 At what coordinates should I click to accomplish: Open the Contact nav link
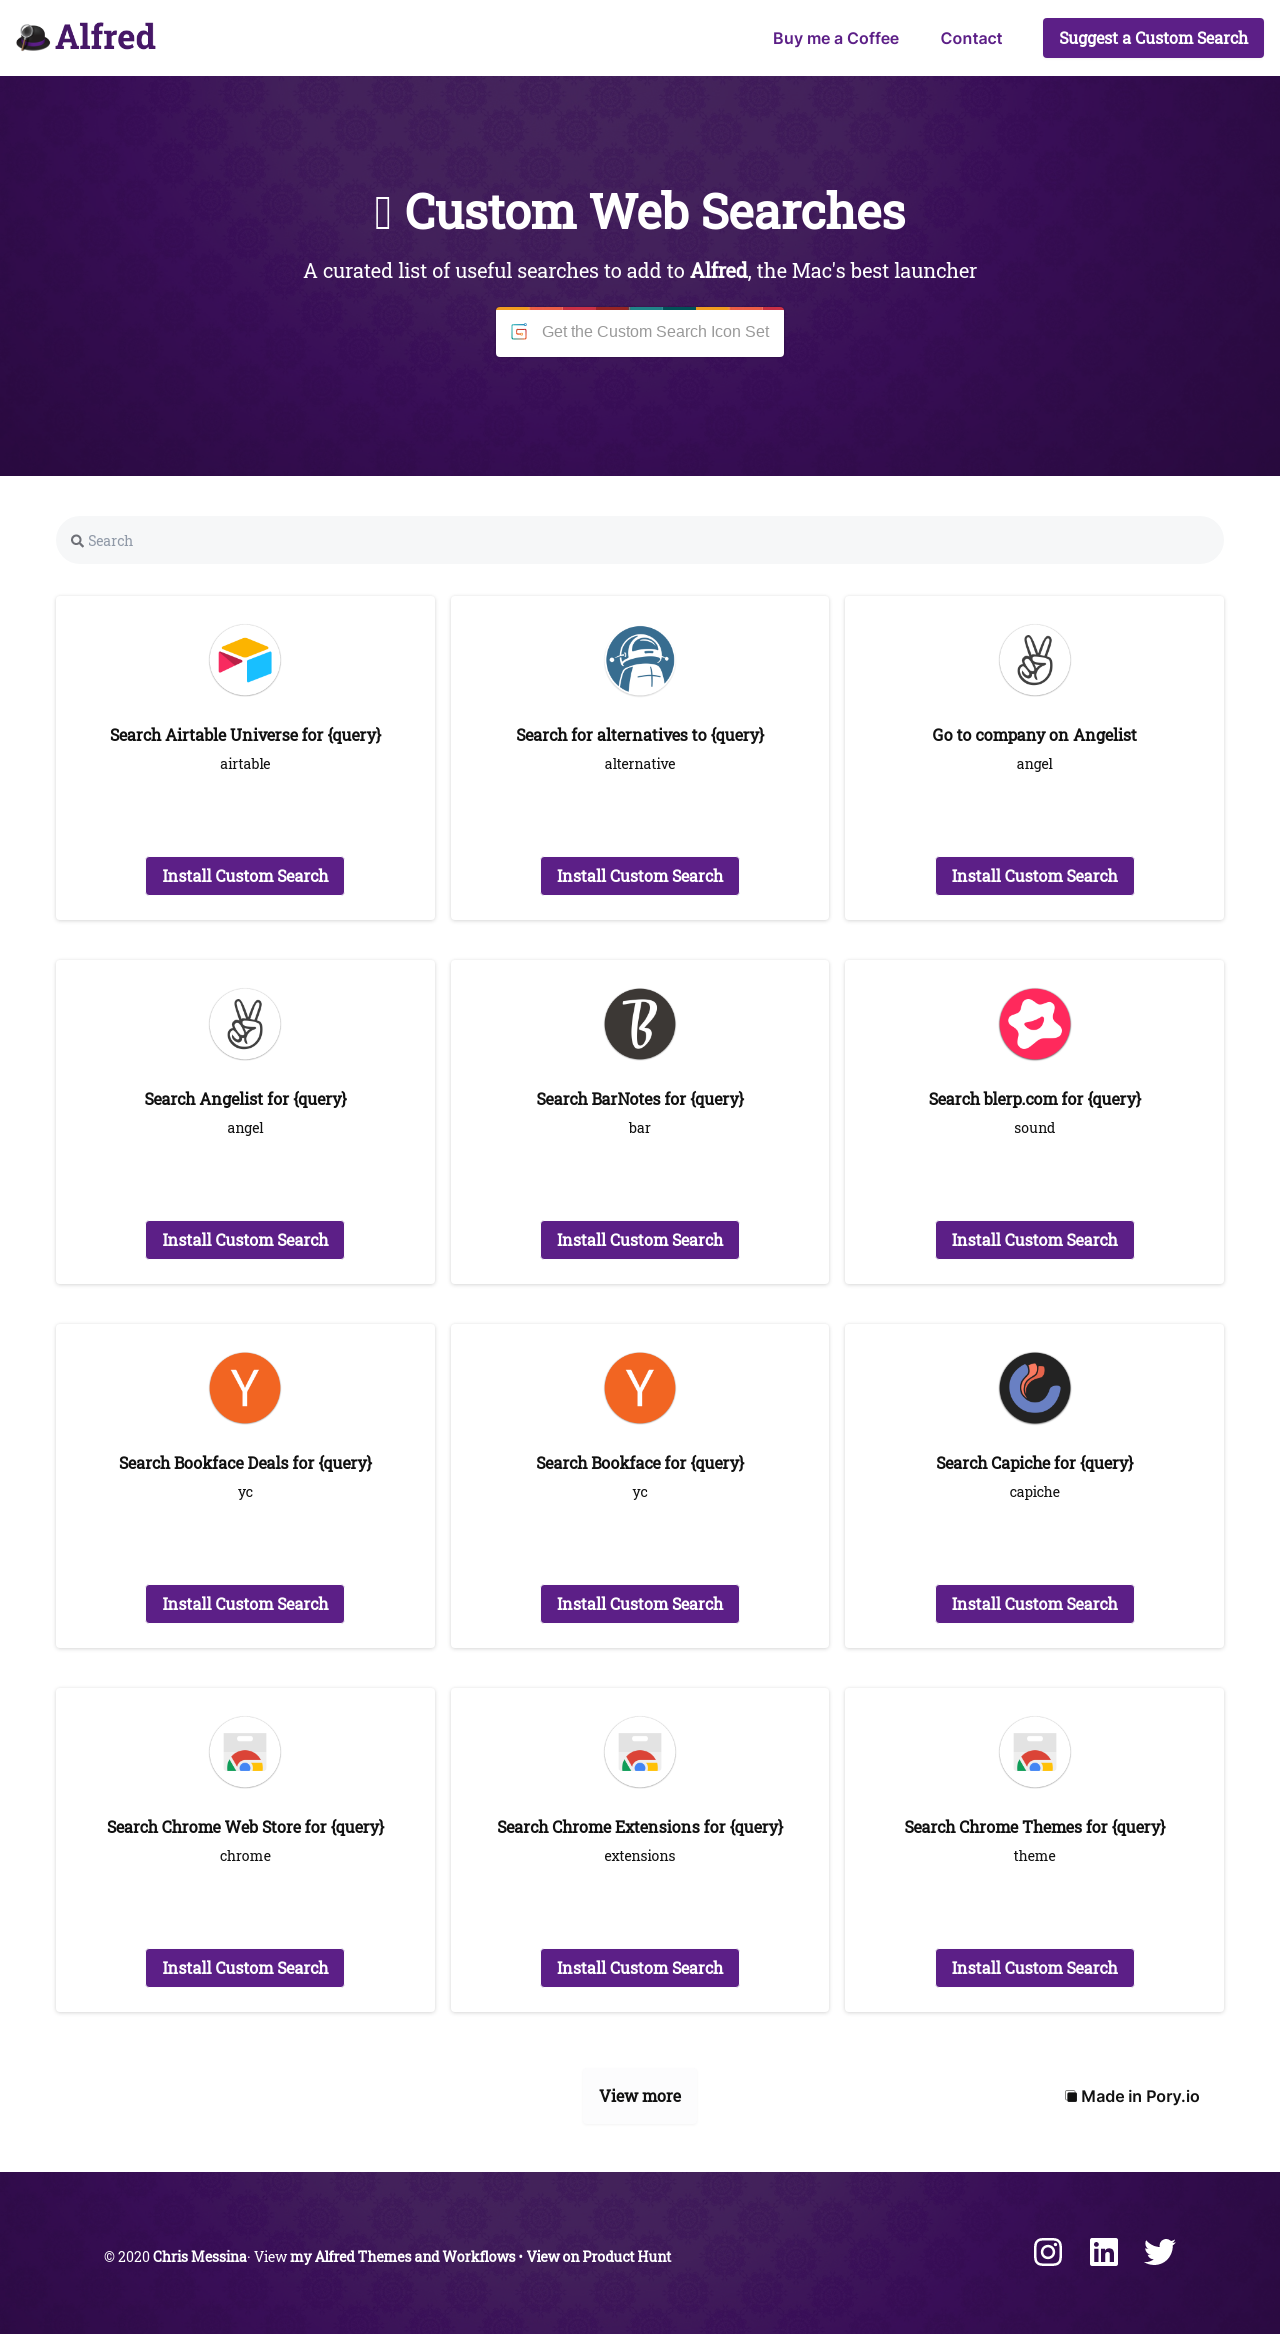(x=971, y=38)
